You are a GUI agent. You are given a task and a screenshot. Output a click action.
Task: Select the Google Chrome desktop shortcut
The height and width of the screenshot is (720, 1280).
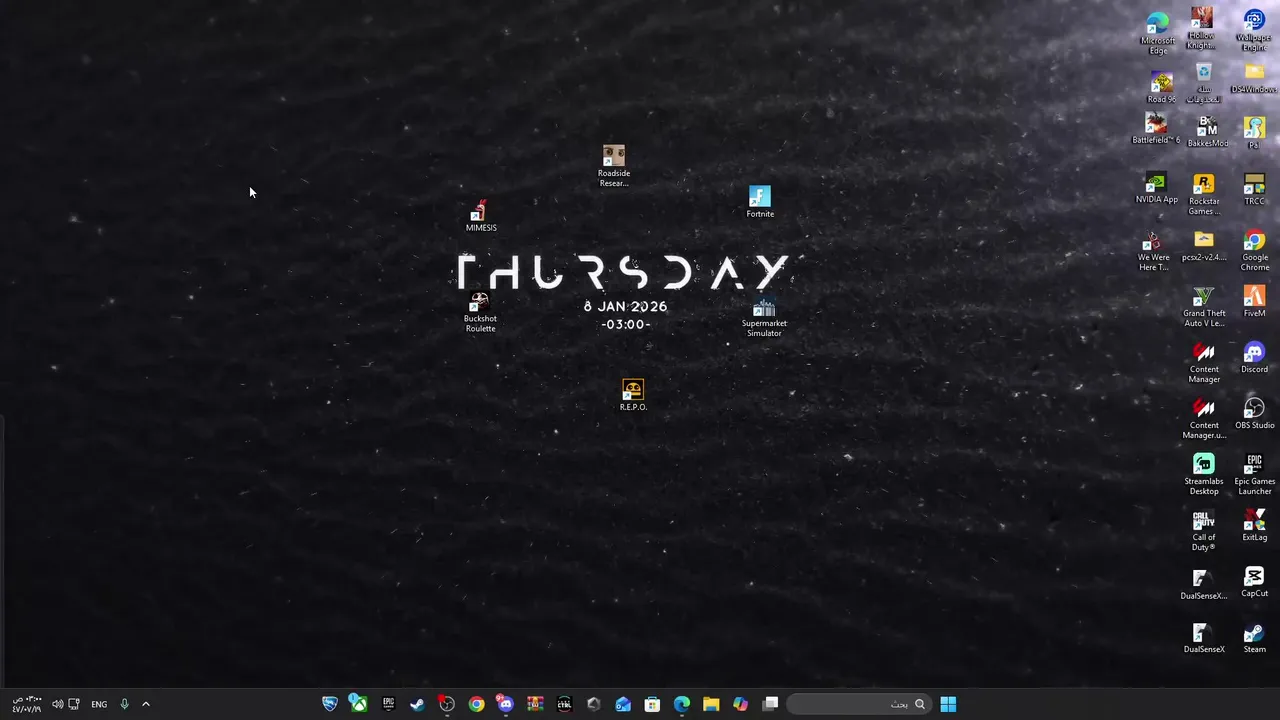click(1254, 251)
